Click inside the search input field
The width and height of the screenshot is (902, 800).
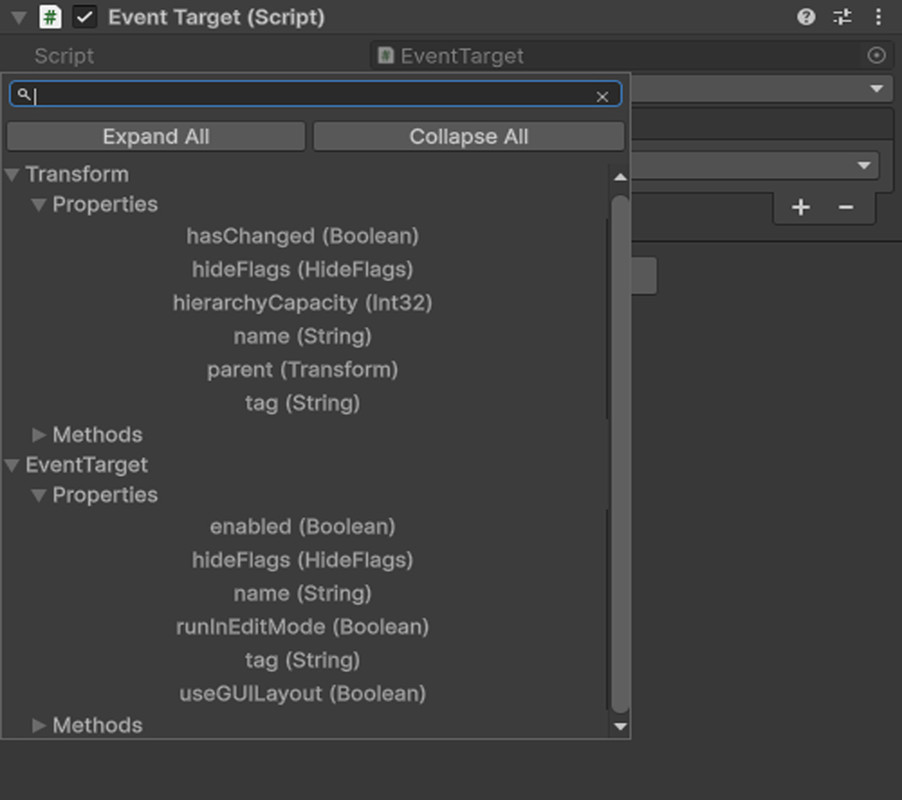tap(300, 96)
